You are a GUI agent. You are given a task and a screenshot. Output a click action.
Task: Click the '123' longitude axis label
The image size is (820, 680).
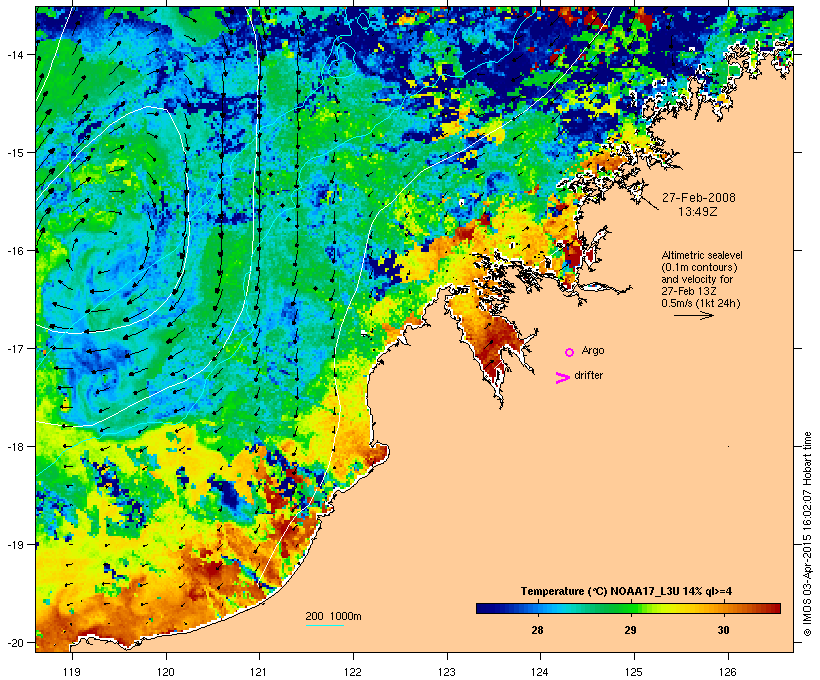tap(447, 672)
